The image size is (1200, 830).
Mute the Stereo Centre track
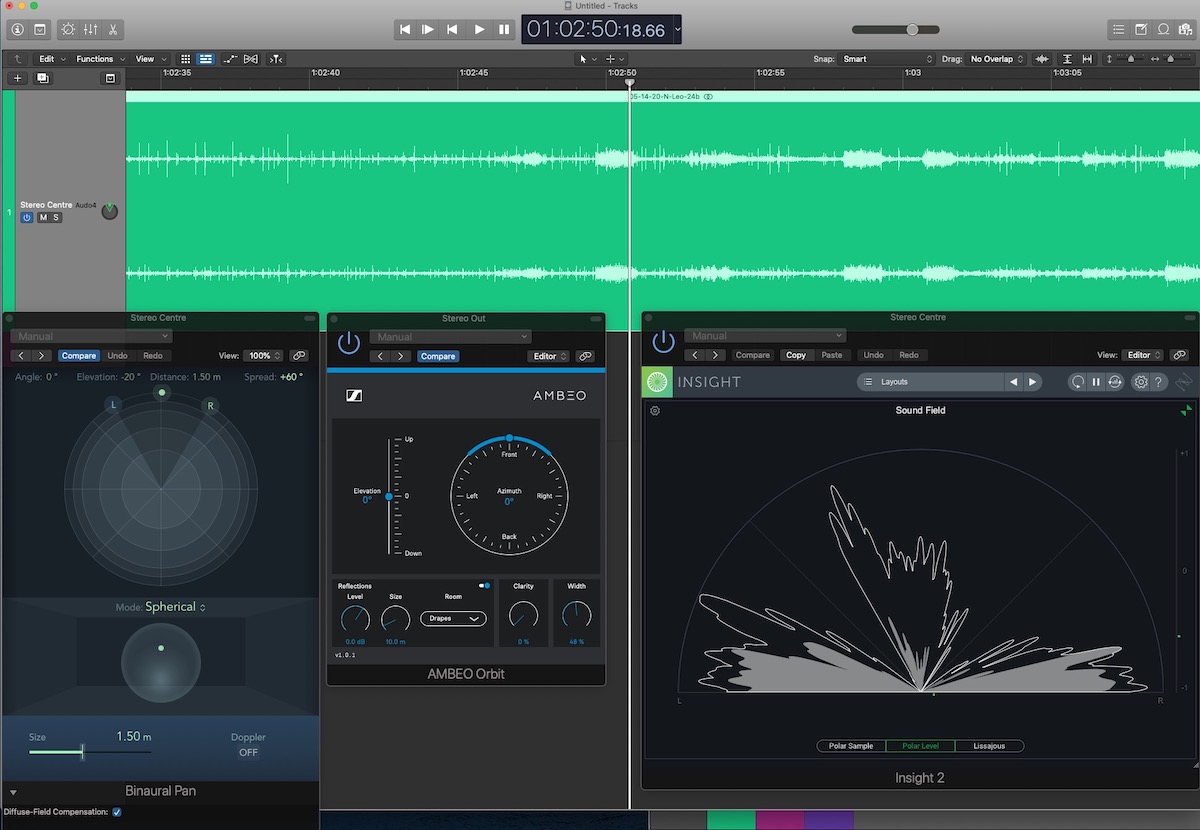(43, 217)
